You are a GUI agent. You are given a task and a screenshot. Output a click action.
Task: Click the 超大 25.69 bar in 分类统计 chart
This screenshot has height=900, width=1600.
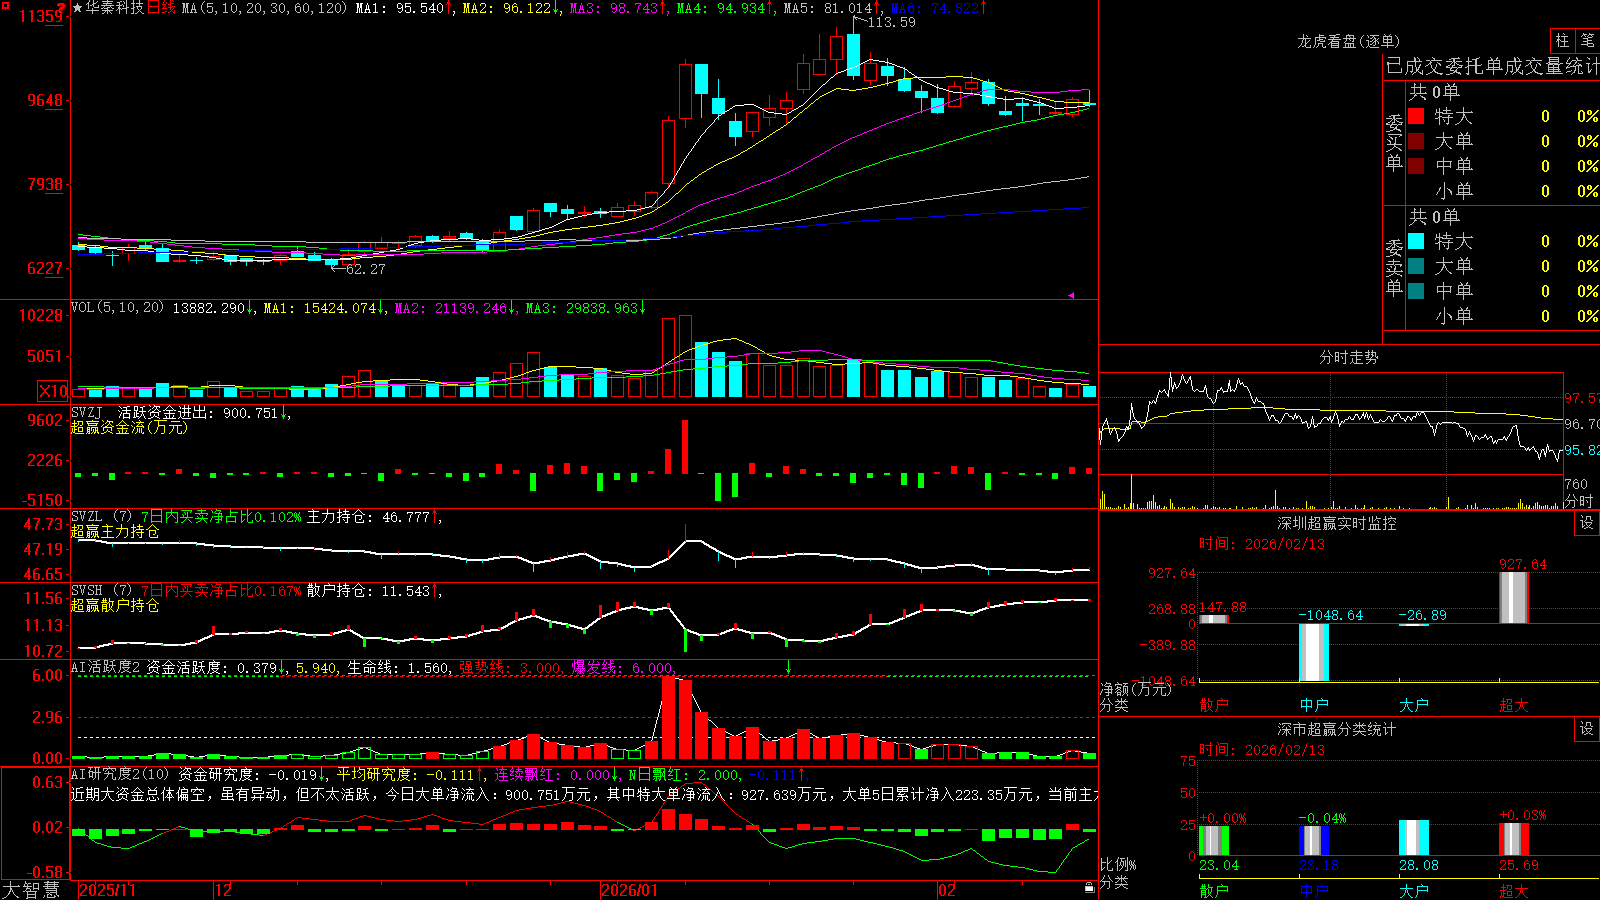click(1514, 840)
